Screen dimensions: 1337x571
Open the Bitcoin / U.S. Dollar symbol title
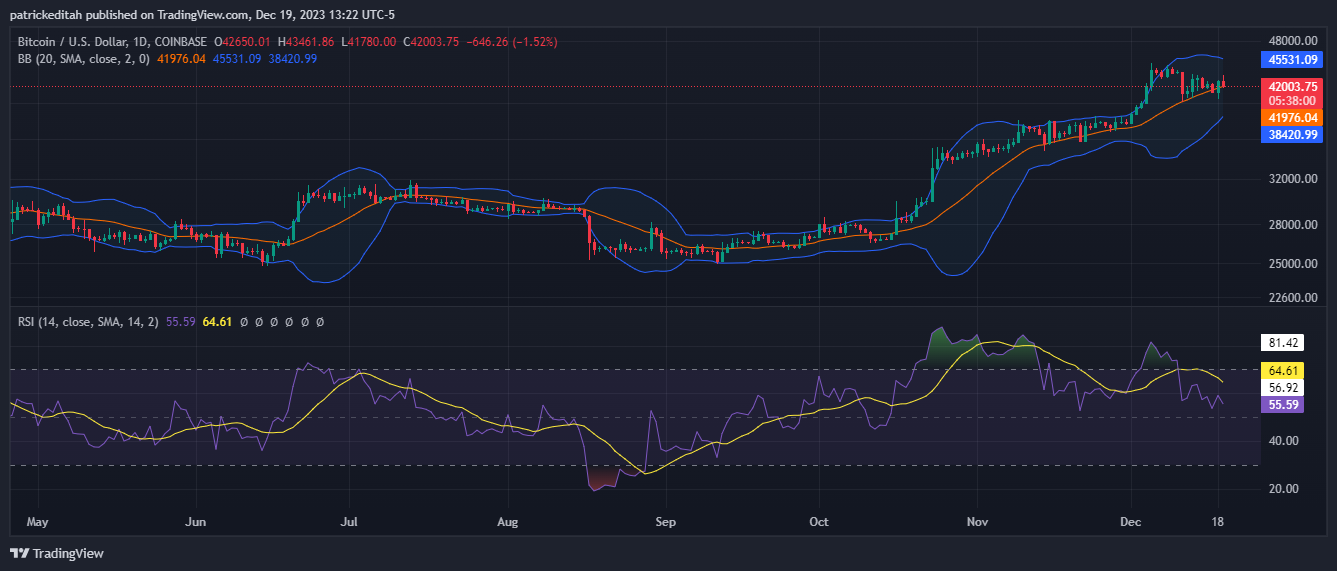point(112,42)
